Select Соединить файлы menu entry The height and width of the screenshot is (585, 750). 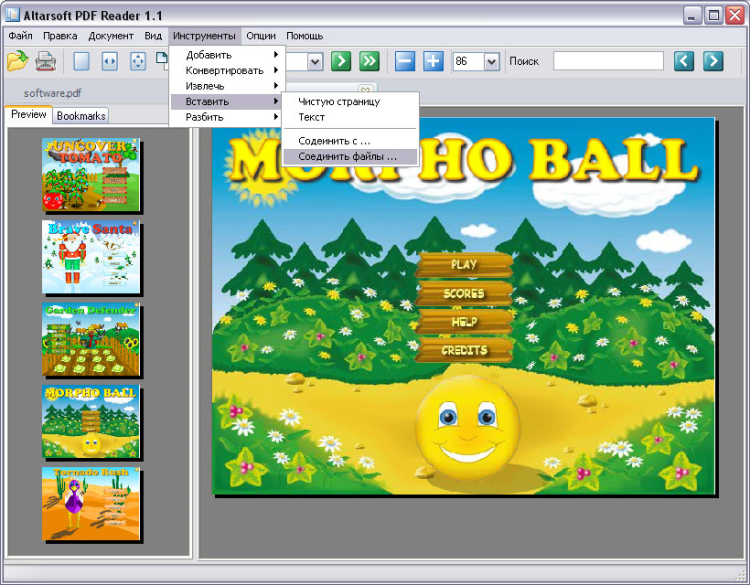pos(347,156)
